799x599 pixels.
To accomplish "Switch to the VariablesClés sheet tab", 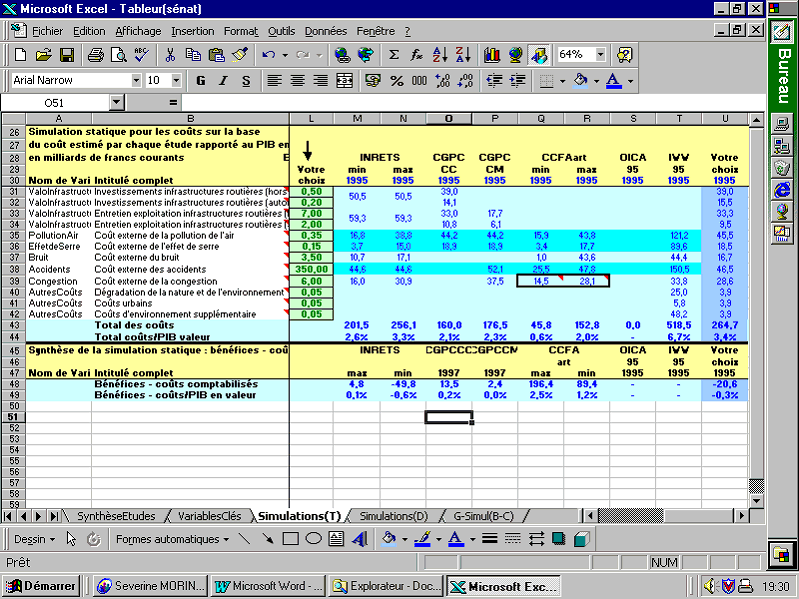I will 209,516.
